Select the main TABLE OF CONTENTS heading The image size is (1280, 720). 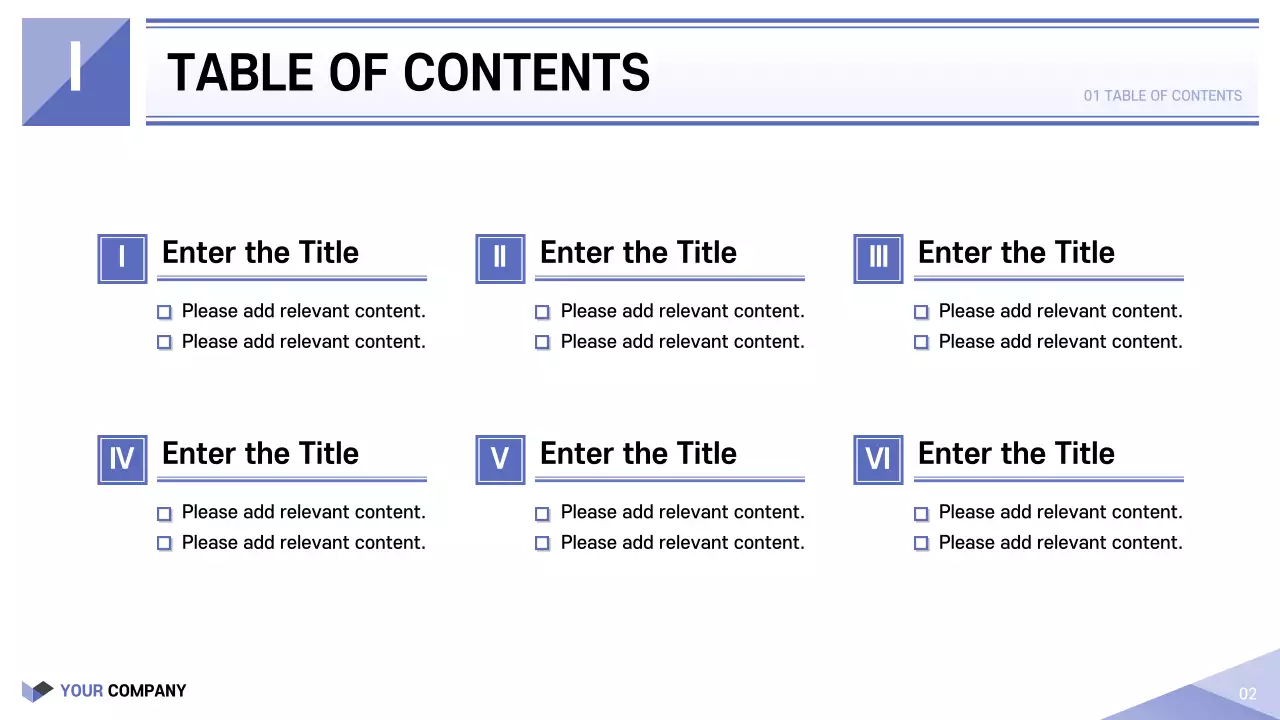point(408,73)
